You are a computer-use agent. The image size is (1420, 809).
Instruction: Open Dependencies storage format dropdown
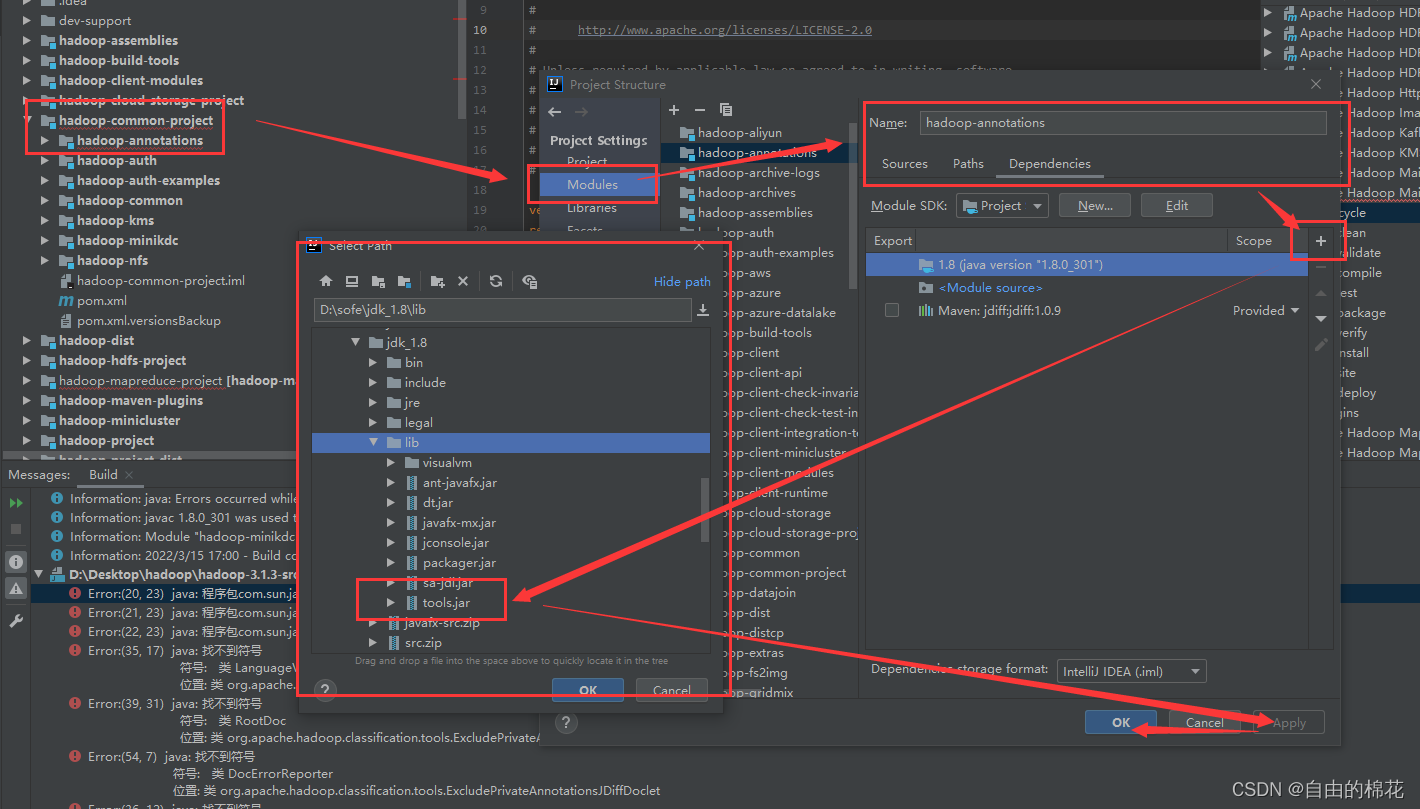coord(1132,671)
